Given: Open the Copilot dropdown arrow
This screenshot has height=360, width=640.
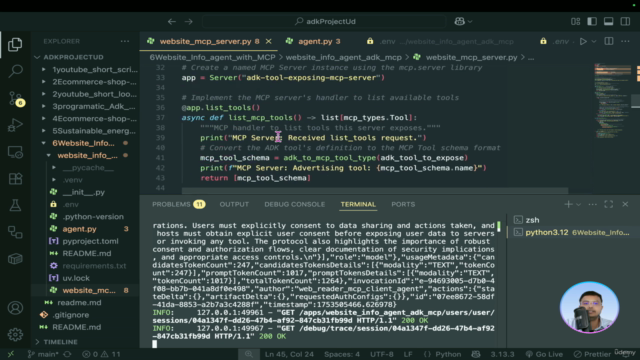Looking at the screenshot, I should 470,21.
